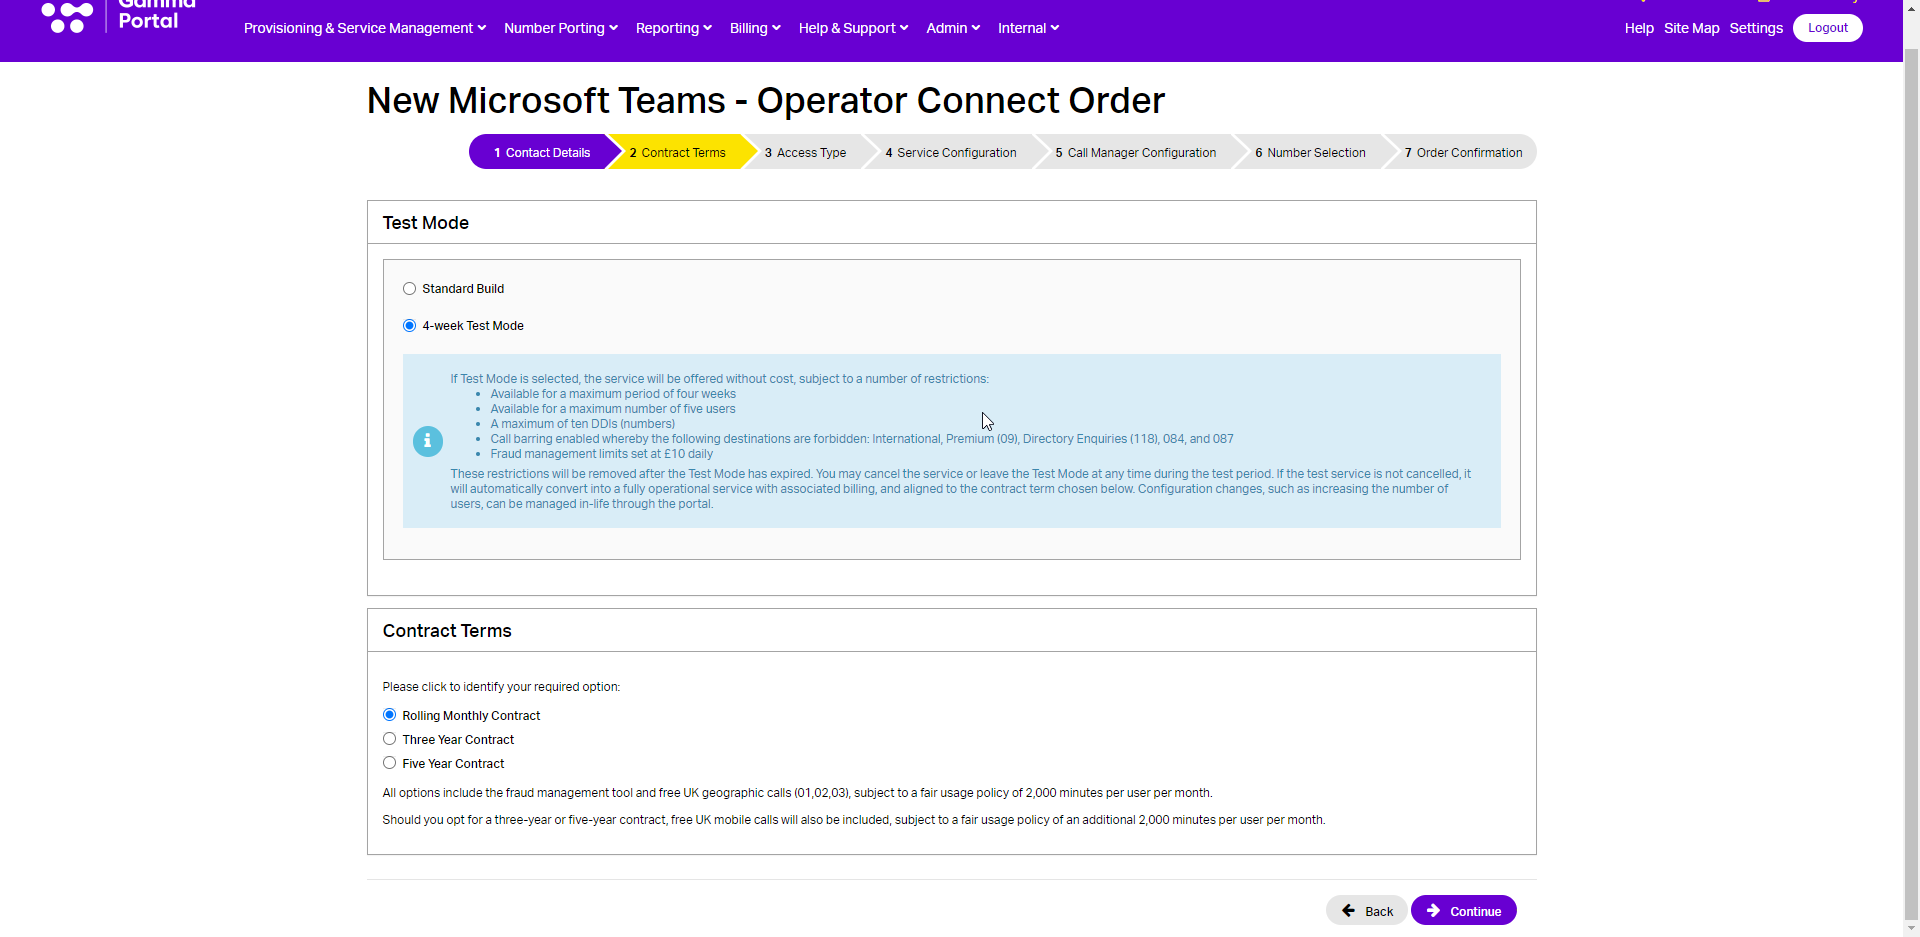
Task: Expand the Number Porting menu
Action: click(x=561, y=28)
